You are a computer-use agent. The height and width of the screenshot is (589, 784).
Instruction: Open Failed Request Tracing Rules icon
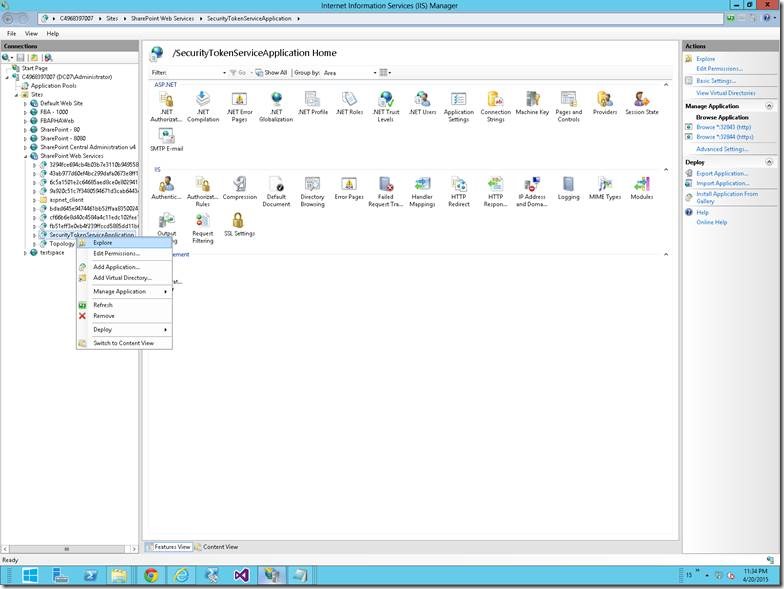click(x=386, y=192)
